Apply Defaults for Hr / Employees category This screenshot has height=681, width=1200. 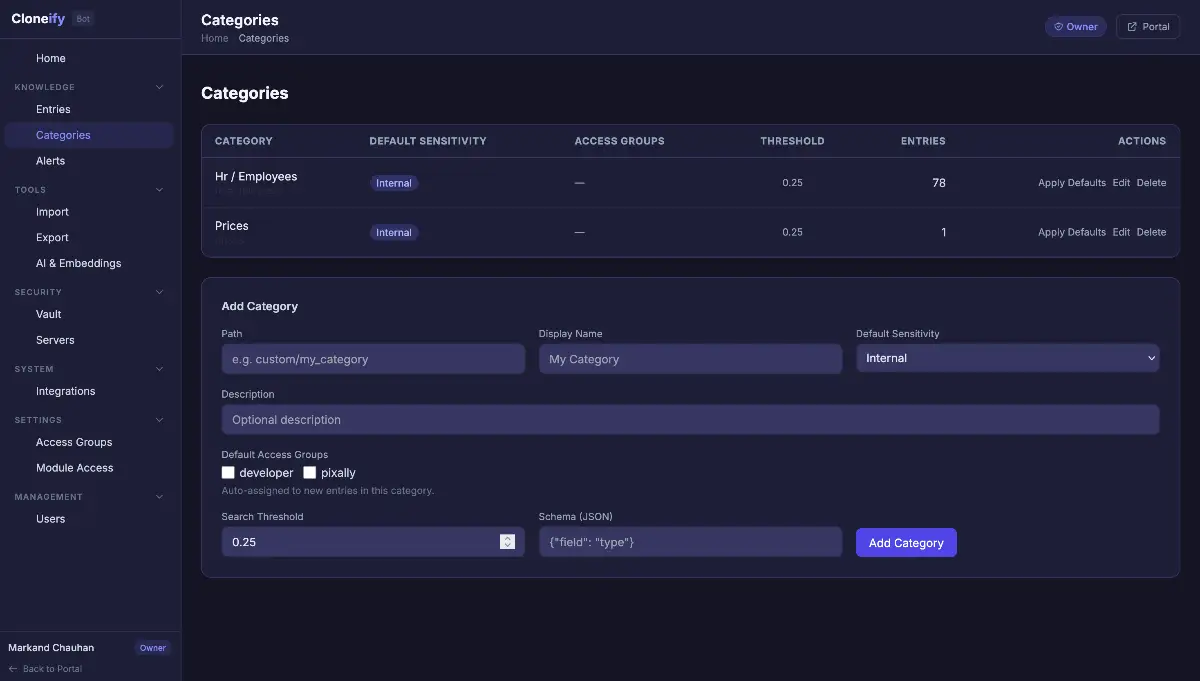point(1072,183)
